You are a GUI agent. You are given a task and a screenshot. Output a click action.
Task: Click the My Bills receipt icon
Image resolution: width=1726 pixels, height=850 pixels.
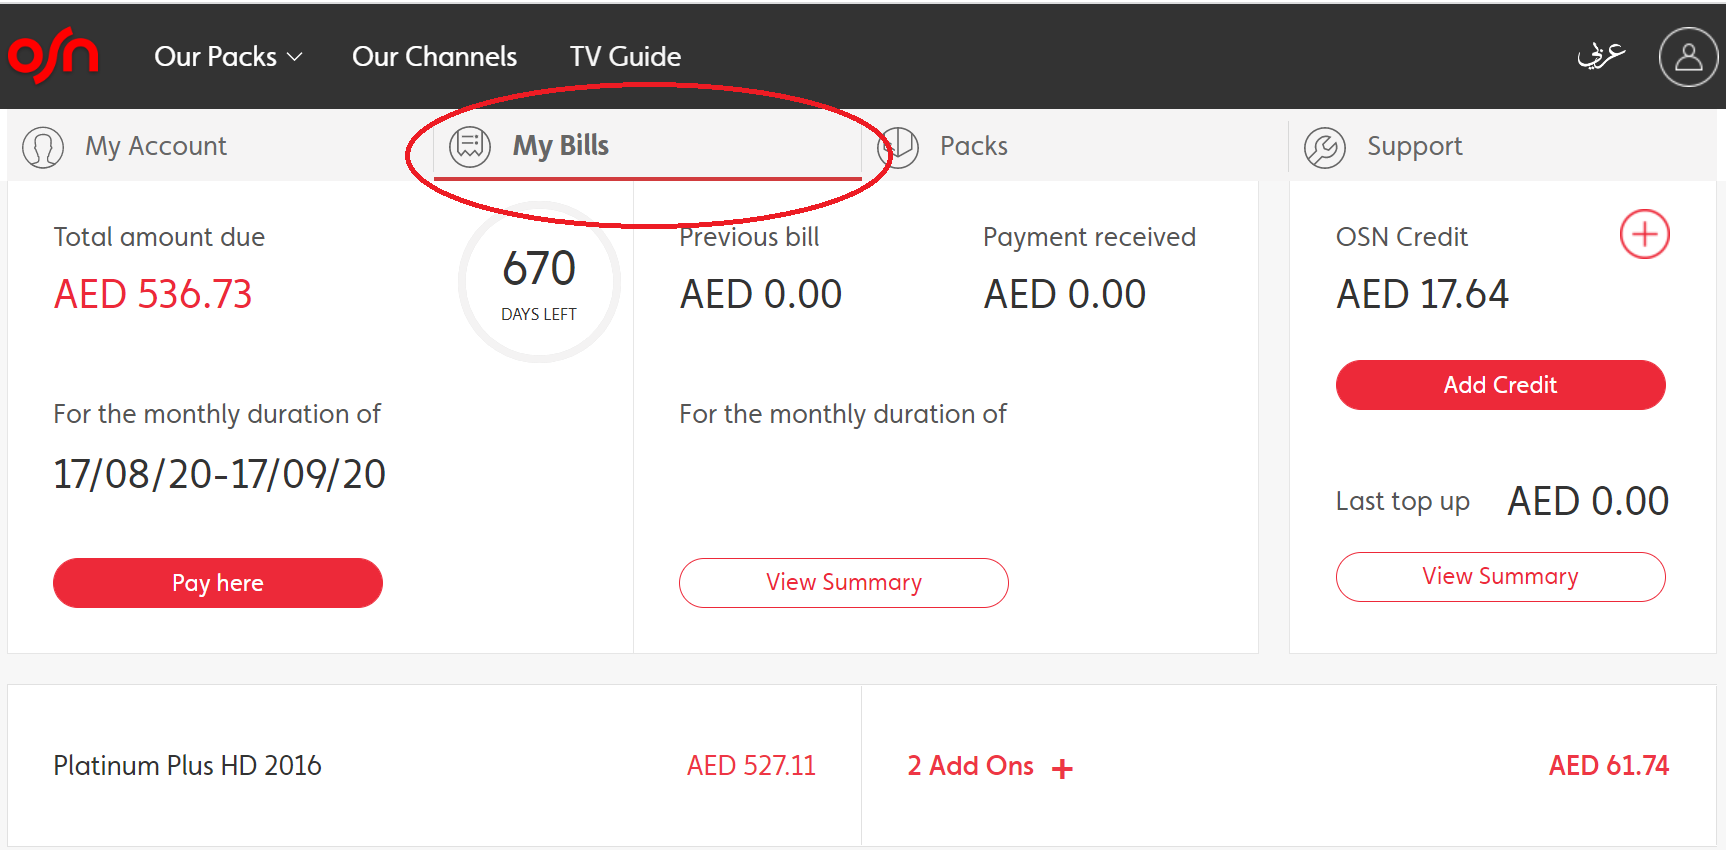(x=470, y=146)
